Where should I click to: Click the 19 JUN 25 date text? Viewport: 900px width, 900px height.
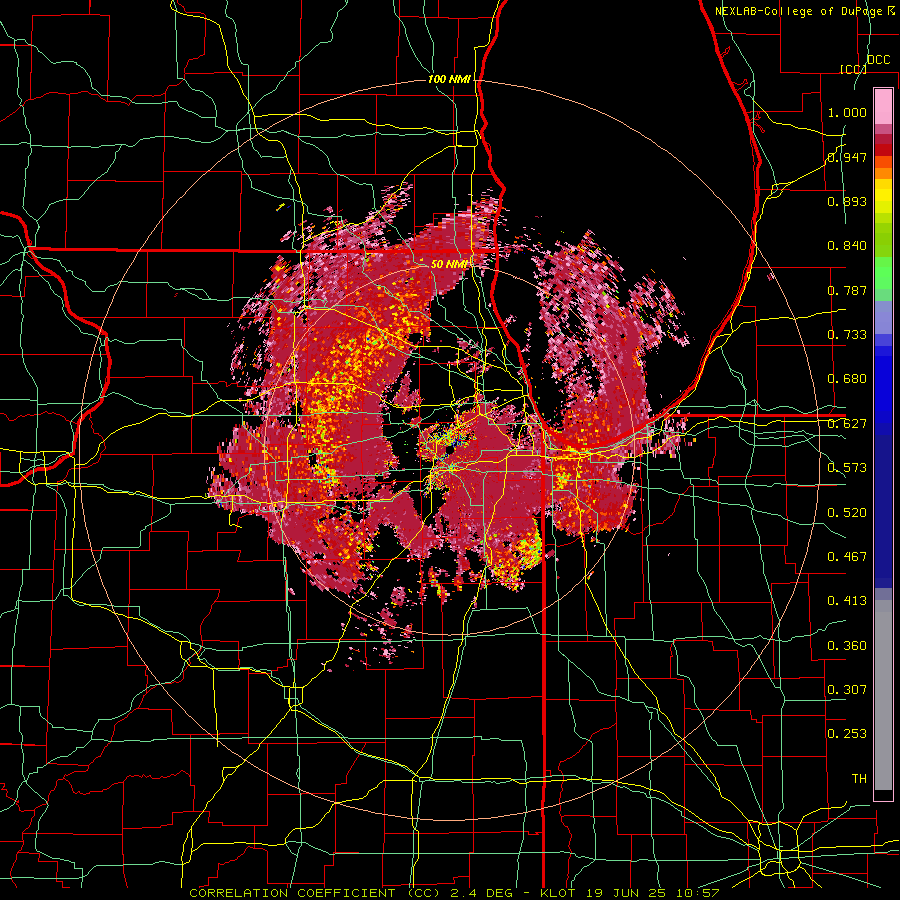[627, 893]
